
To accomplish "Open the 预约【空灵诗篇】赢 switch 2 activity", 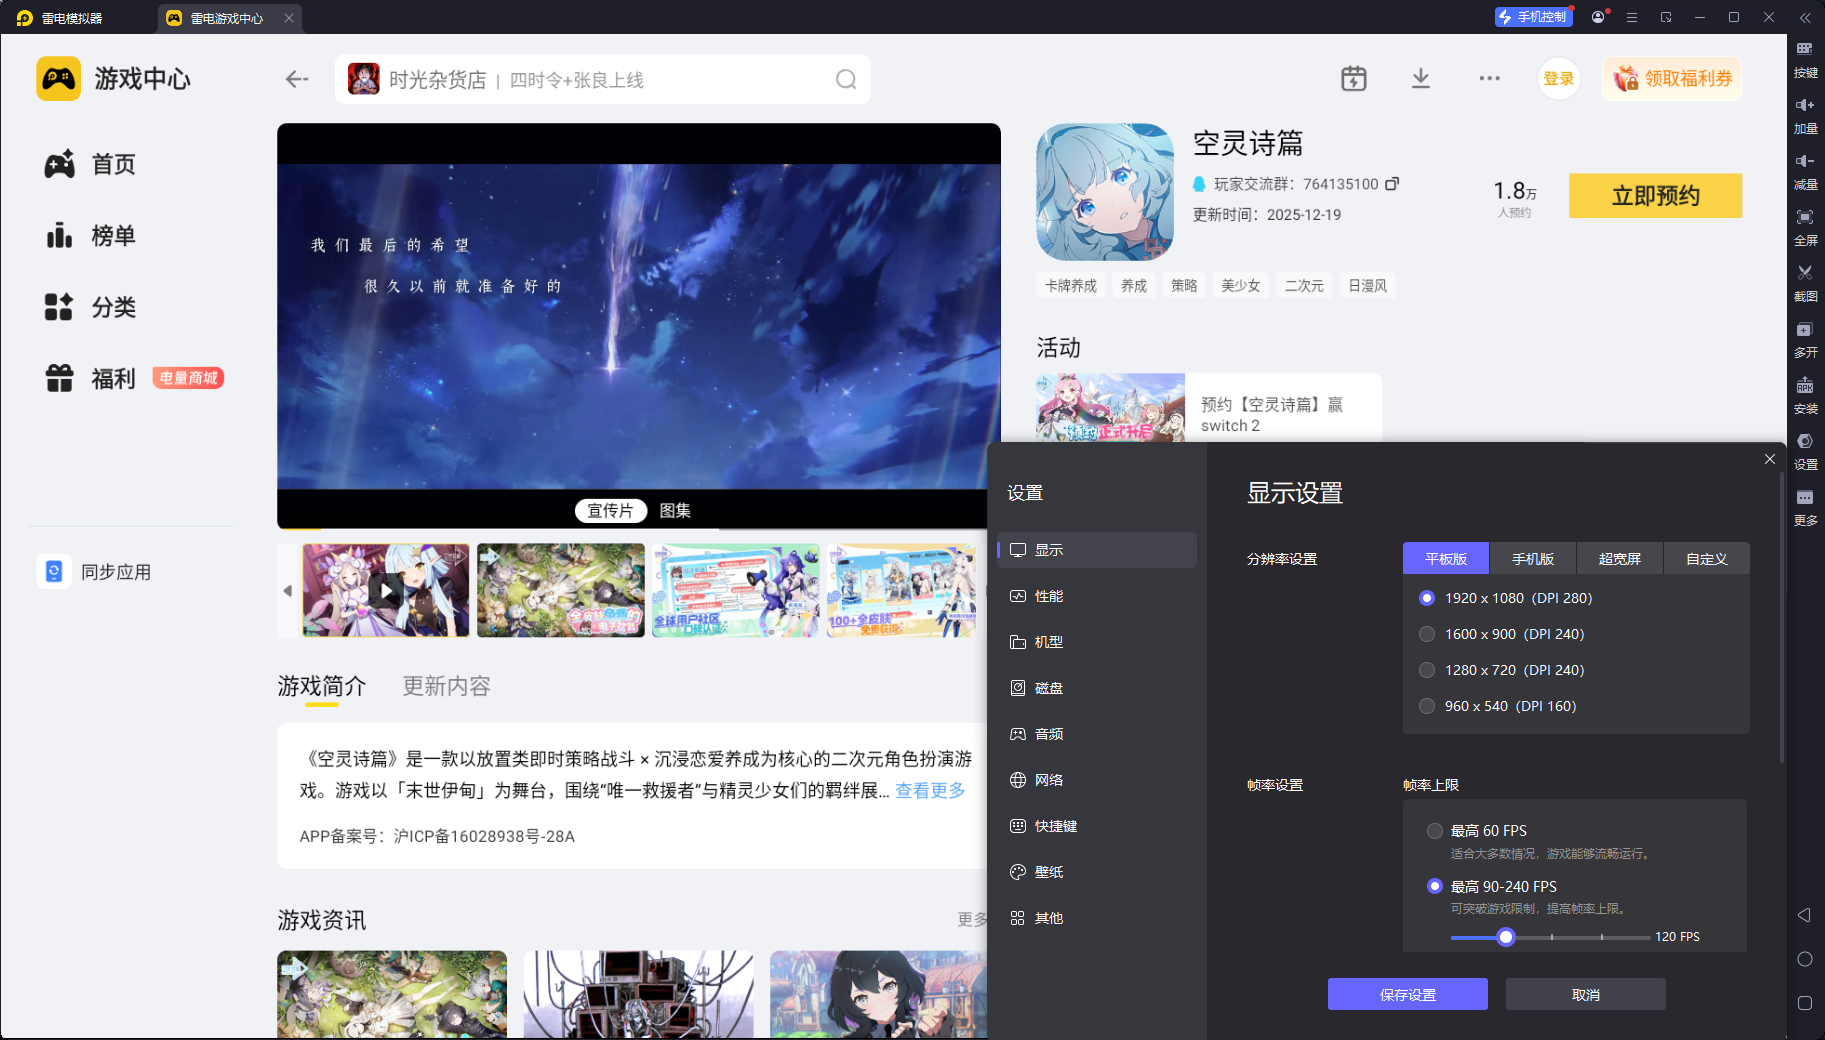I will (1209, 408).
